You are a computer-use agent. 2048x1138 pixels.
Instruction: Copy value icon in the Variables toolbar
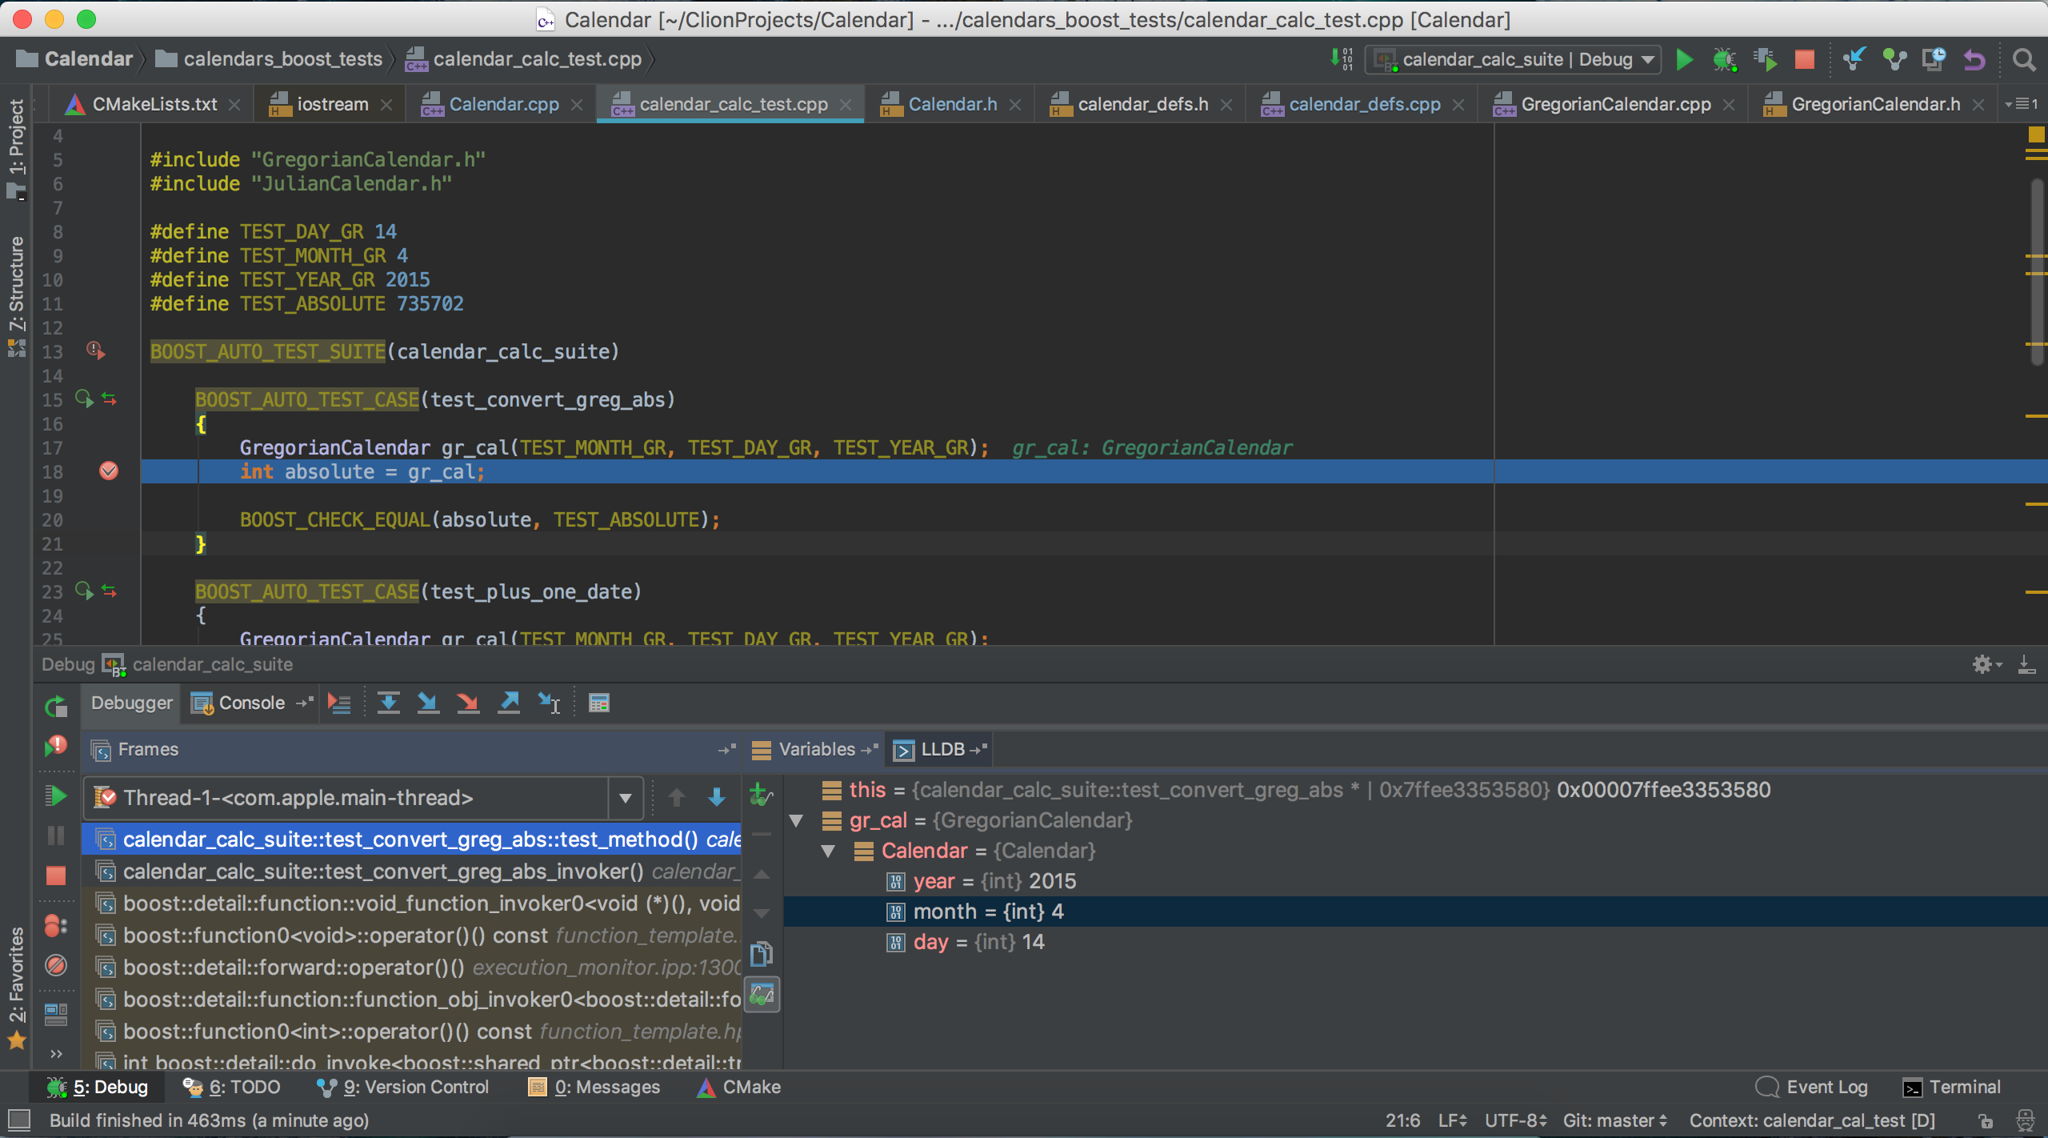tap(761, 953)
